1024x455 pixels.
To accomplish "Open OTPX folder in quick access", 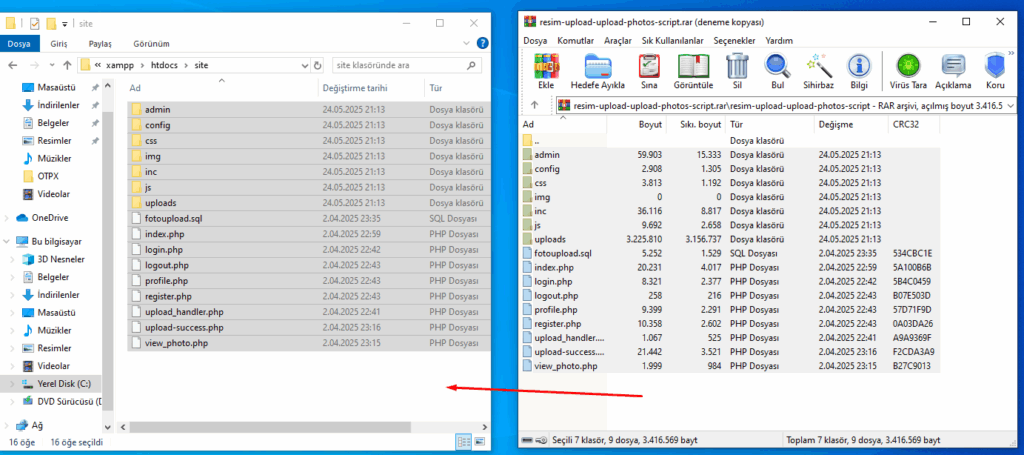I will (49, 176).
